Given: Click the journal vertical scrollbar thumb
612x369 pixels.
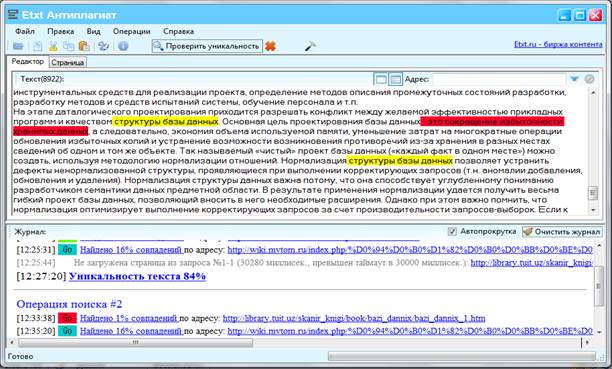Looking at the screenshot, I should pos(598,286).
